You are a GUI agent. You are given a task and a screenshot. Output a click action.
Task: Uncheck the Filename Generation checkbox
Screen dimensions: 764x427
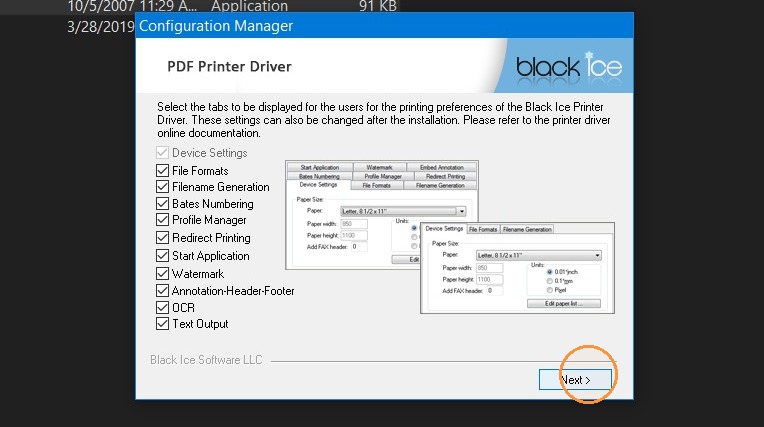(x=162, y=187)
